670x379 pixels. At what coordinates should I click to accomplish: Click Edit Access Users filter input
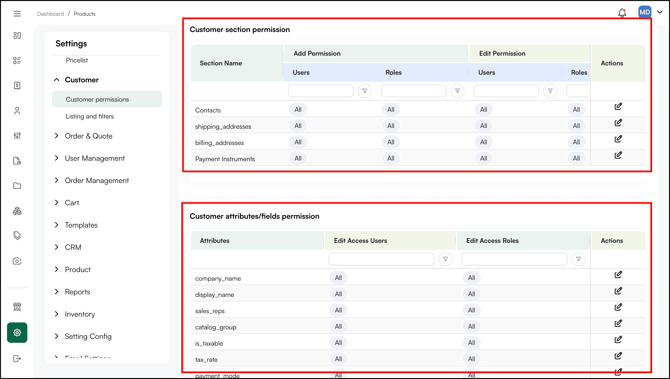381,259
